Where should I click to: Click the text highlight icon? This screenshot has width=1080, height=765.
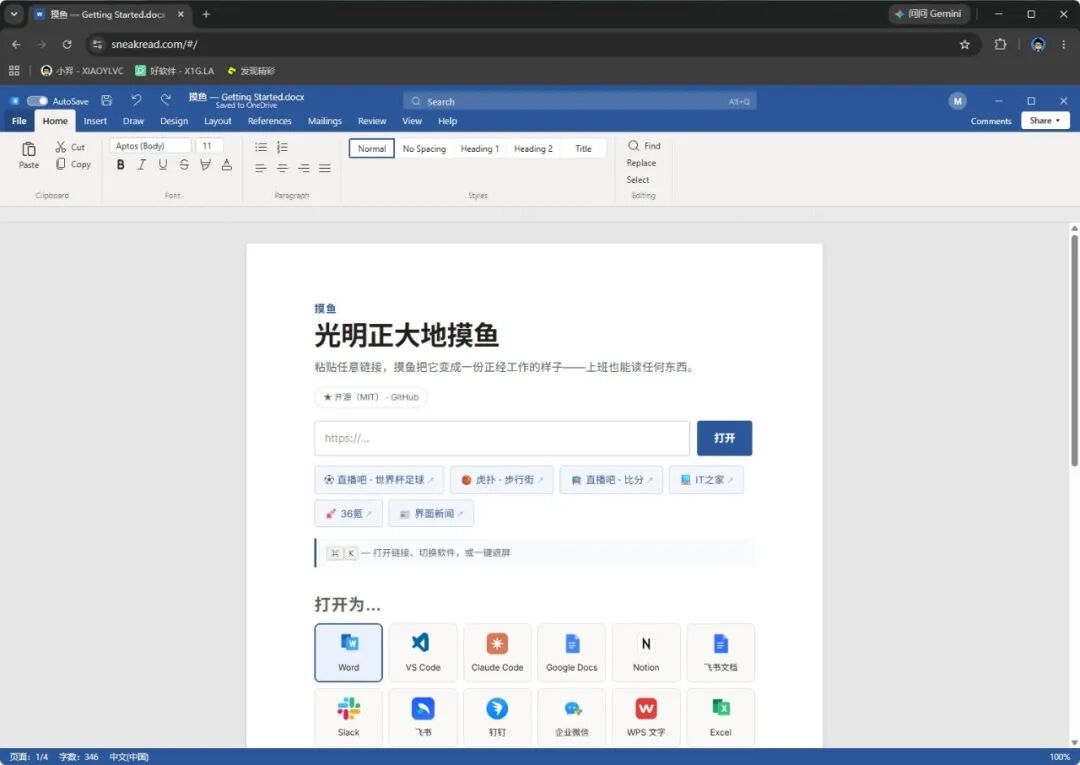point(205,165)
